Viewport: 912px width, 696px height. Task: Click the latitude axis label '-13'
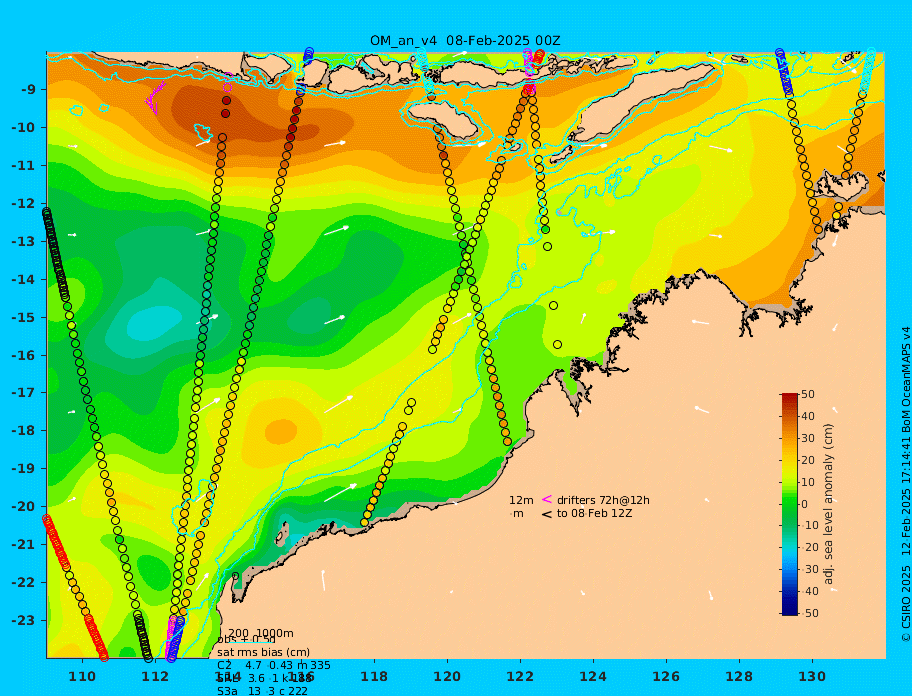click(24, 241)
